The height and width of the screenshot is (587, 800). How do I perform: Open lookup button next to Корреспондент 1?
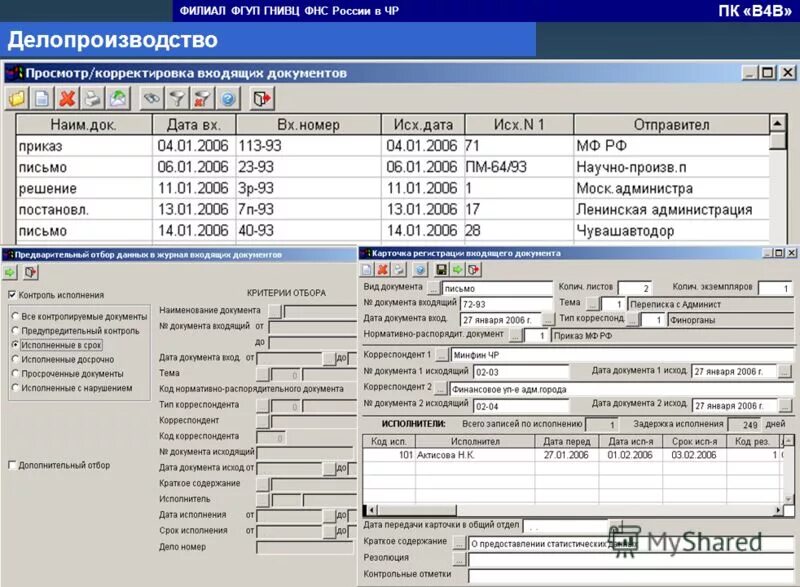pos(442,354)
